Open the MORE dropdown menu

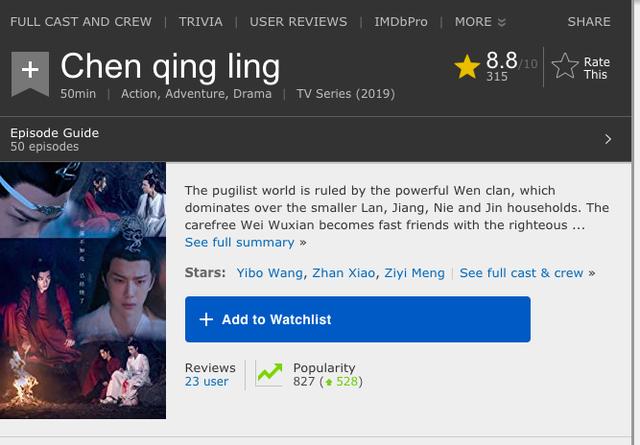(480, 21)
